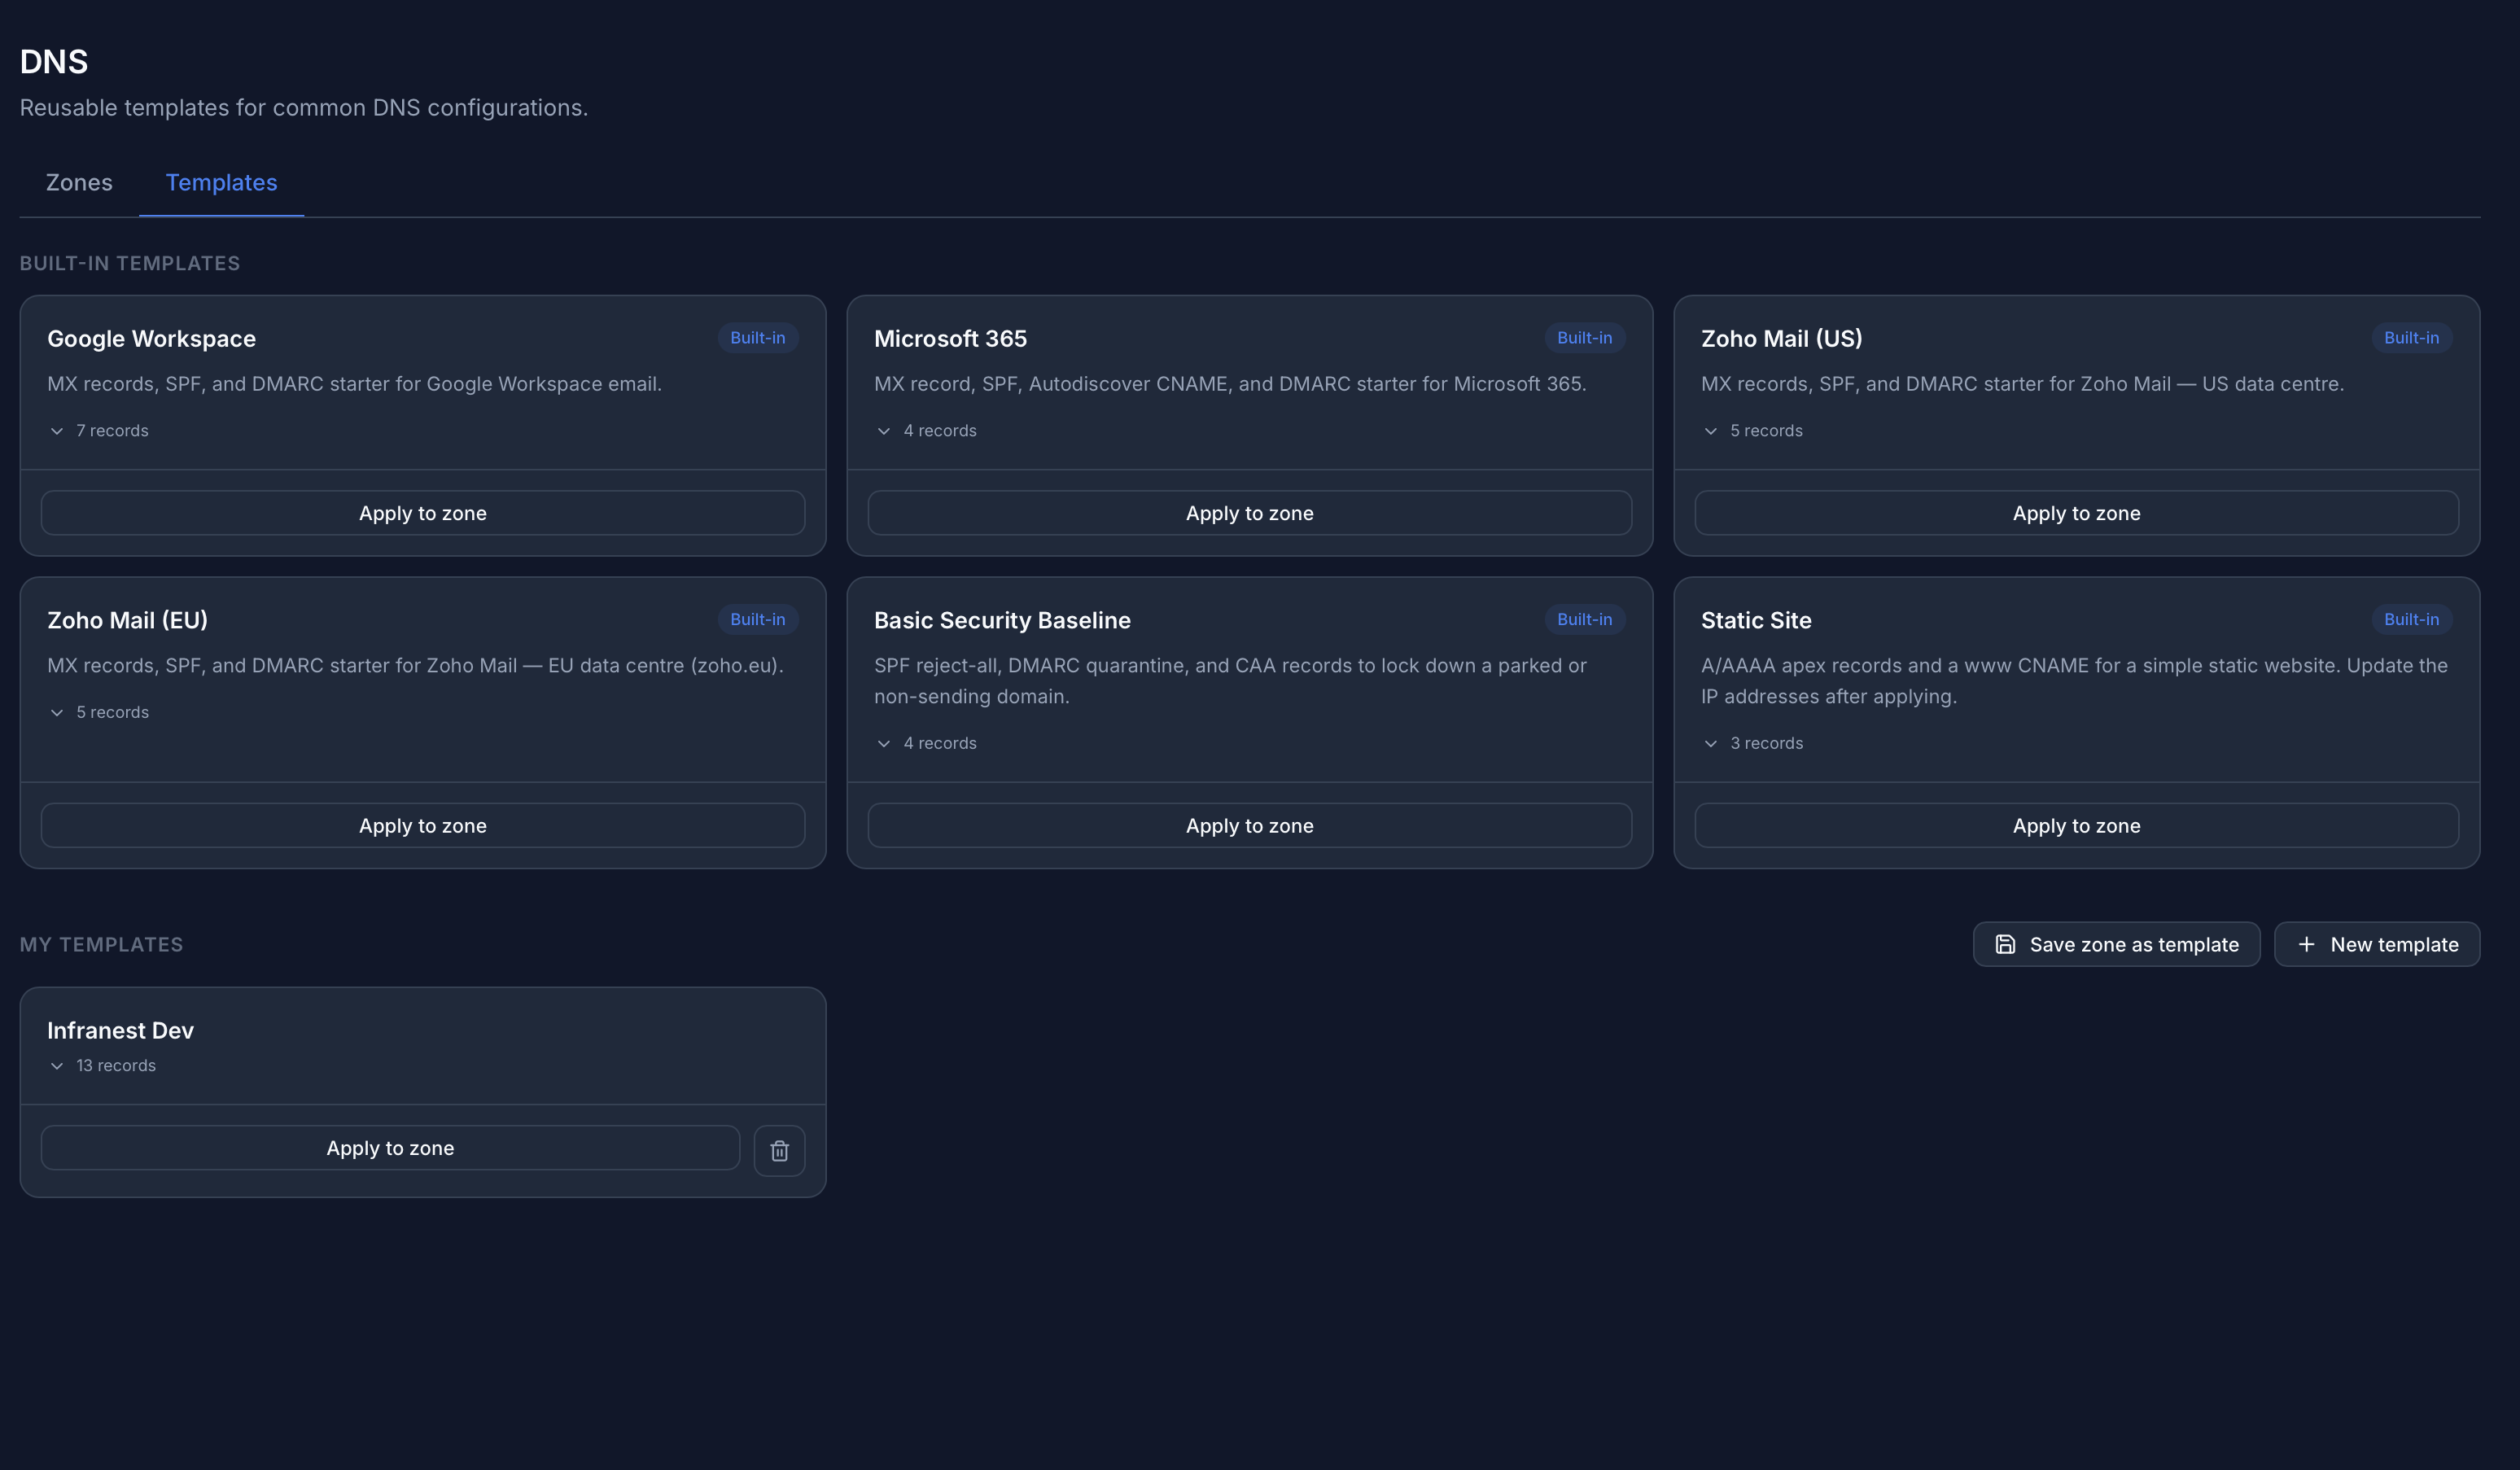Delete the Infranest Dev template via trash icon

point(779,1150)
